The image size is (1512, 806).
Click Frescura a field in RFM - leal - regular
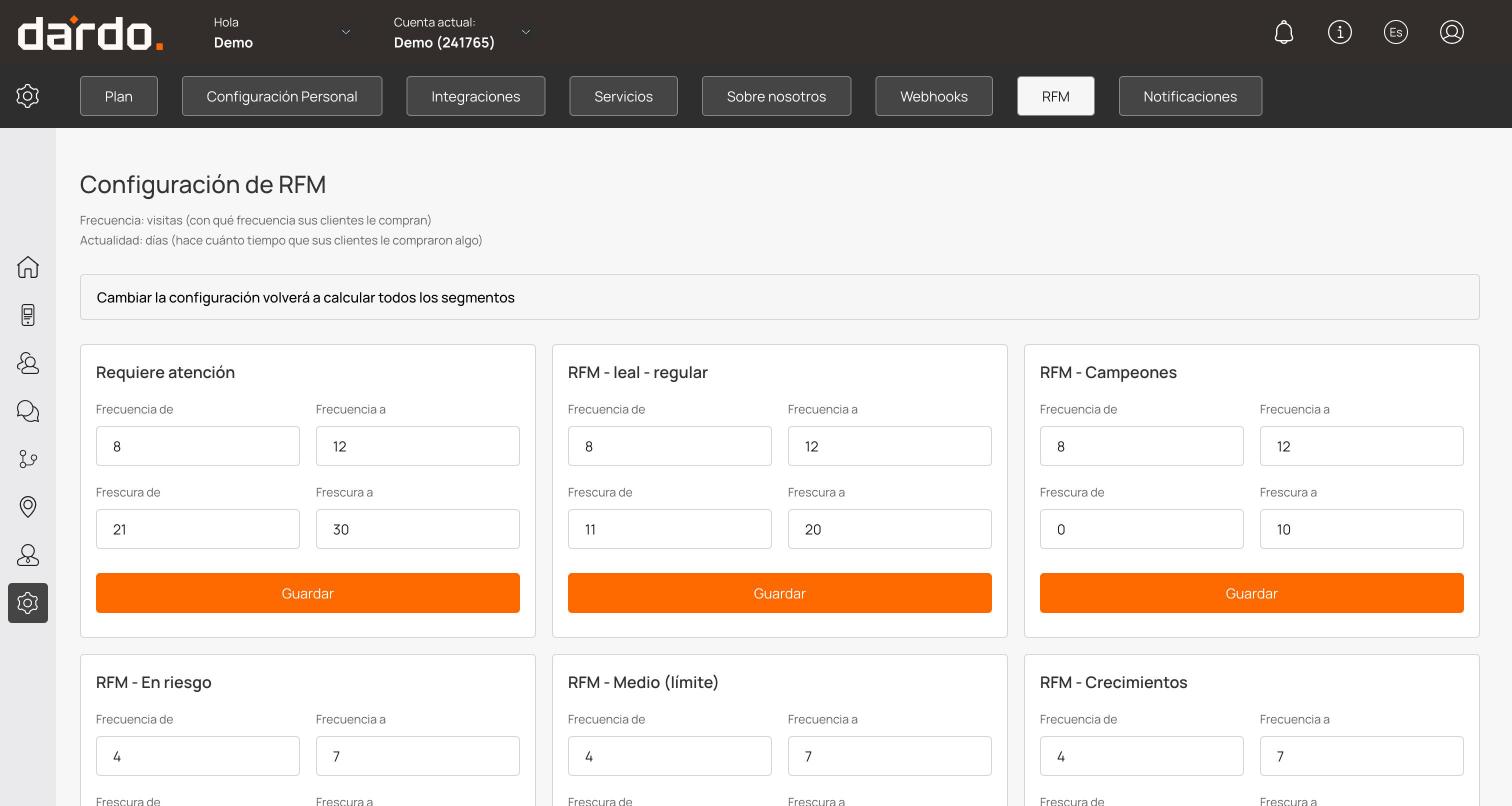point(890,529)
